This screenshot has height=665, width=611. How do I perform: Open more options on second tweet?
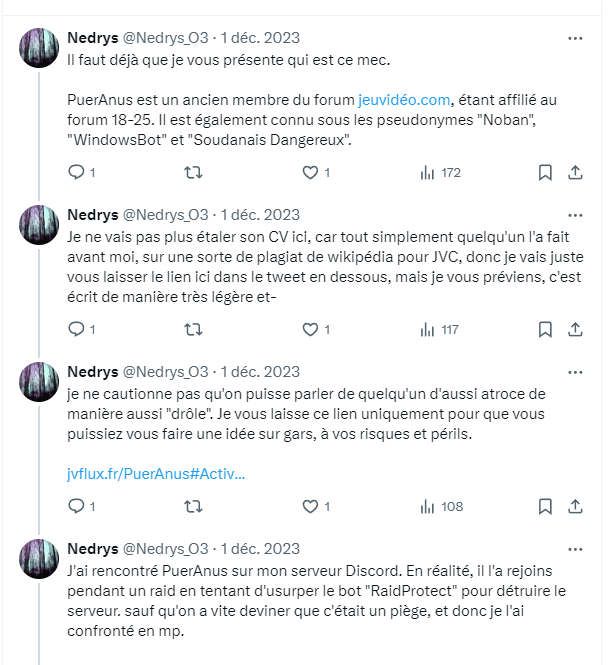pos(575,215)
